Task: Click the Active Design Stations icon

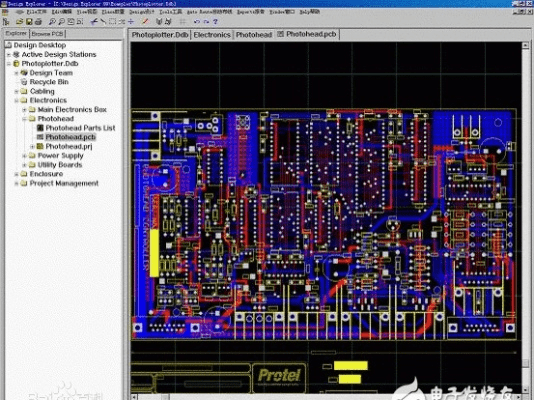Action: point(16,54)
